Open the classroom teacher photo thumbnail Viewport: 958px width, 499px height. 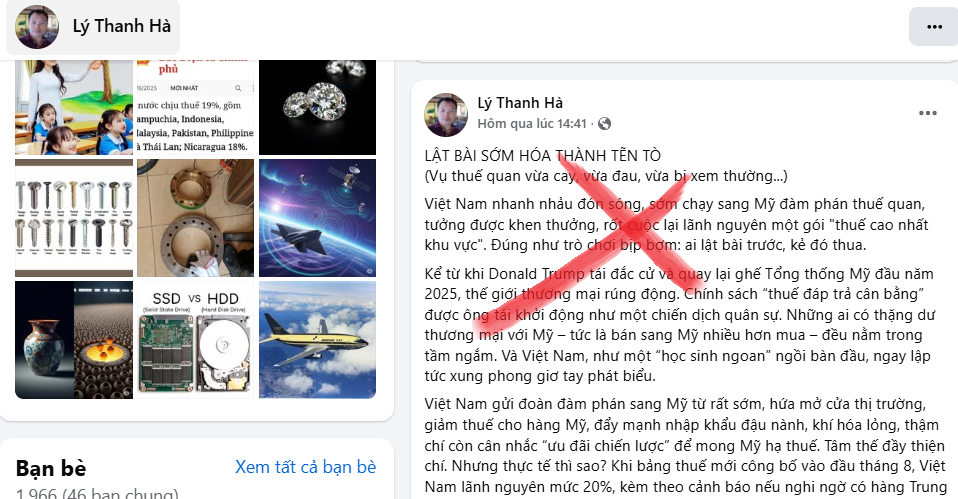click(x=74, y=107)
